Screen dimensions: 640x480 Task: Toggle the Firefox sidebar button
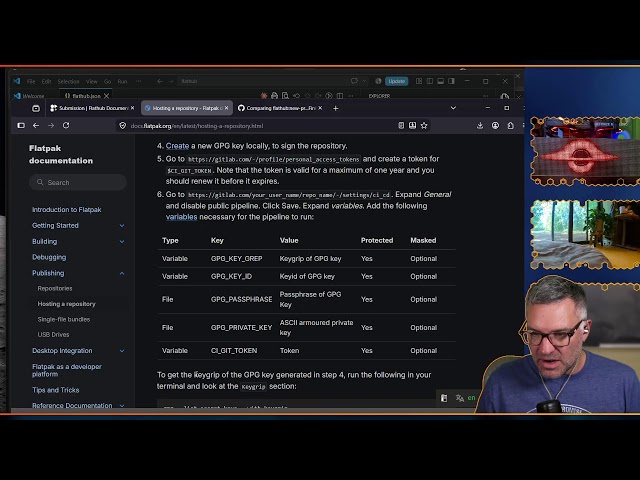pos(21,125)
